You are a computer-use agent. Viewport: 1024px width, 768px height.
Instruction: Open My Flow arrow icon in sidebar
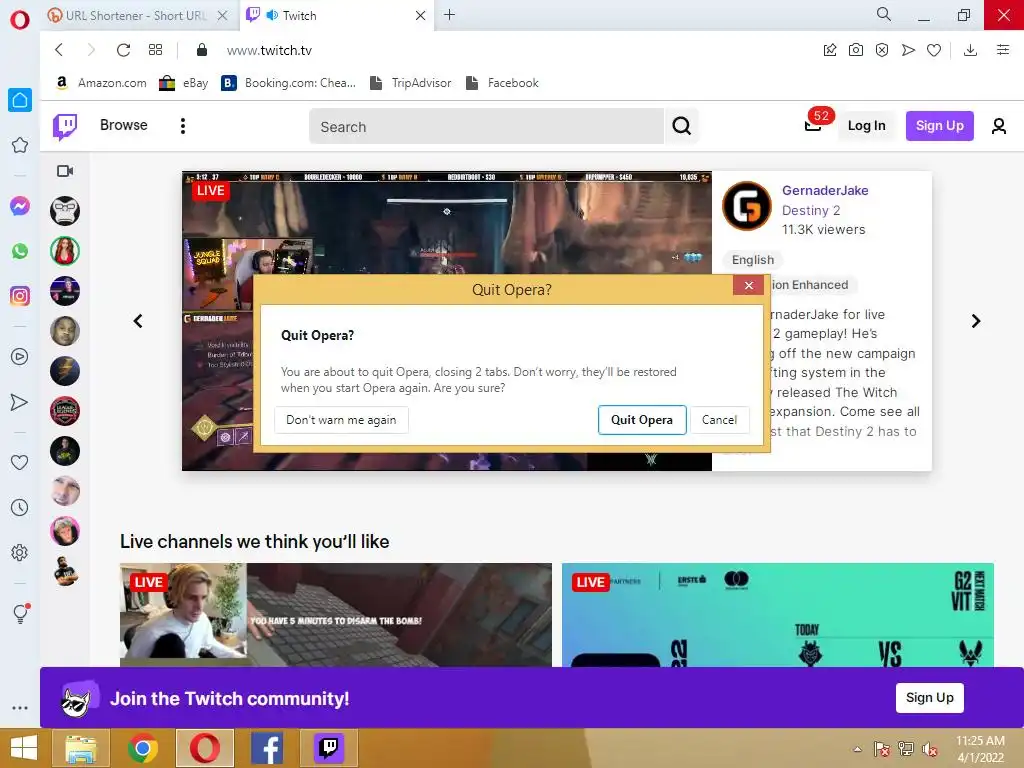pyautogui.click(x=20, y=402)
